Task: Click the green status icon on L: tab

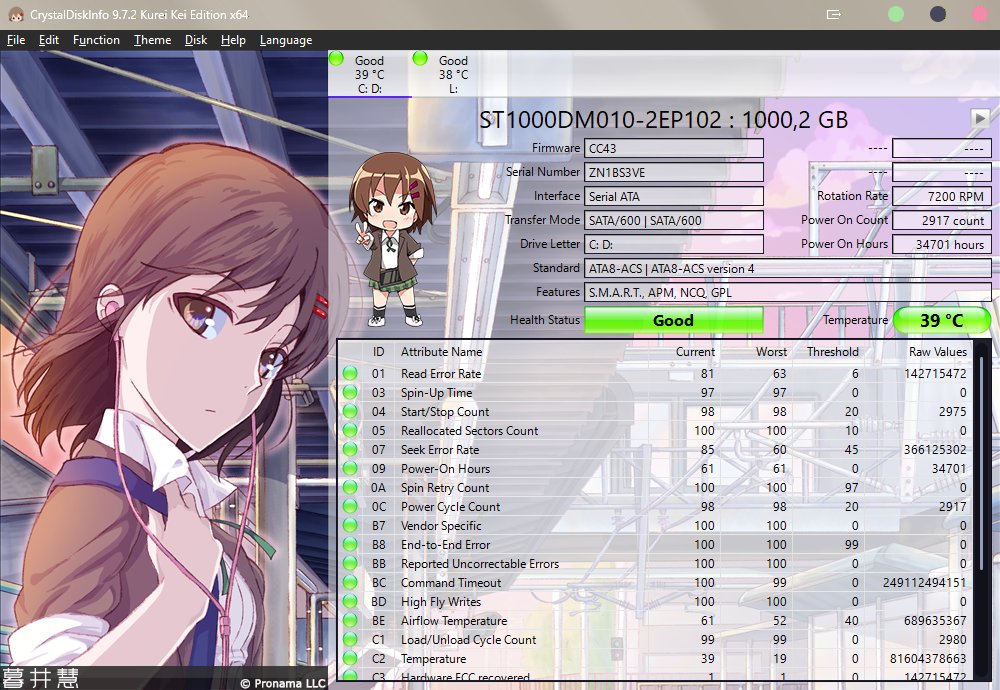Action: click(420, 59)
